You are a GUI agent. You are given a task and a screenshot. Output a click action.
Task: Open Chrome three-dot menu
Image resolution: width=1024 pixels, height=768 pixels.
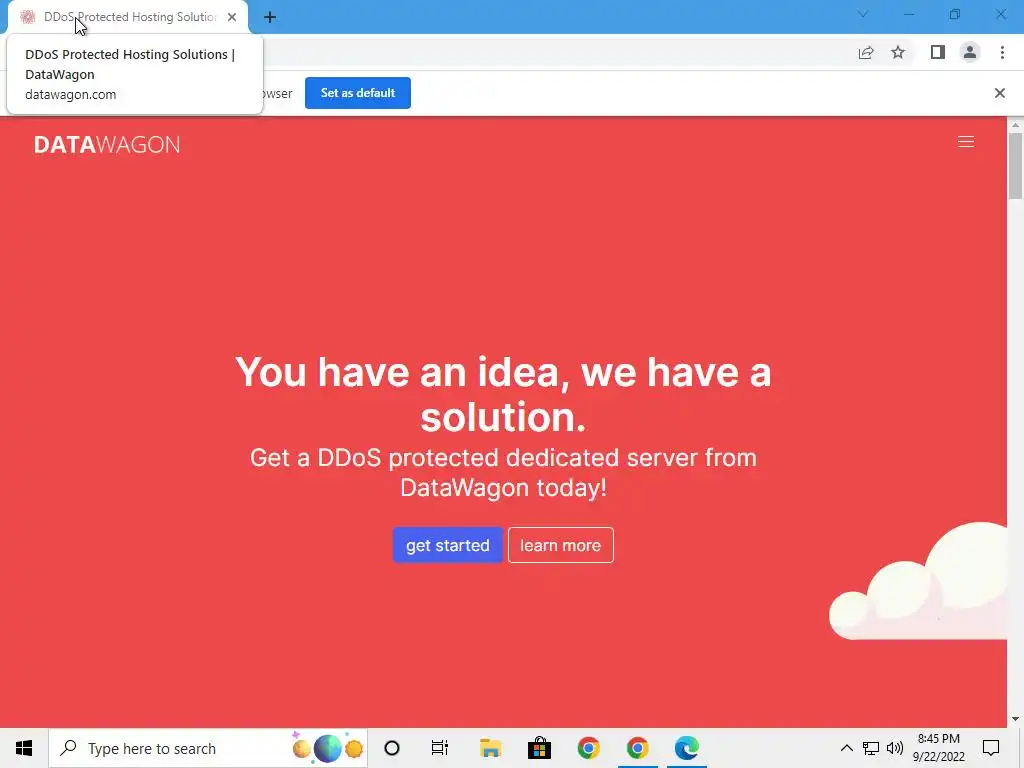(x=1002, y=52)
